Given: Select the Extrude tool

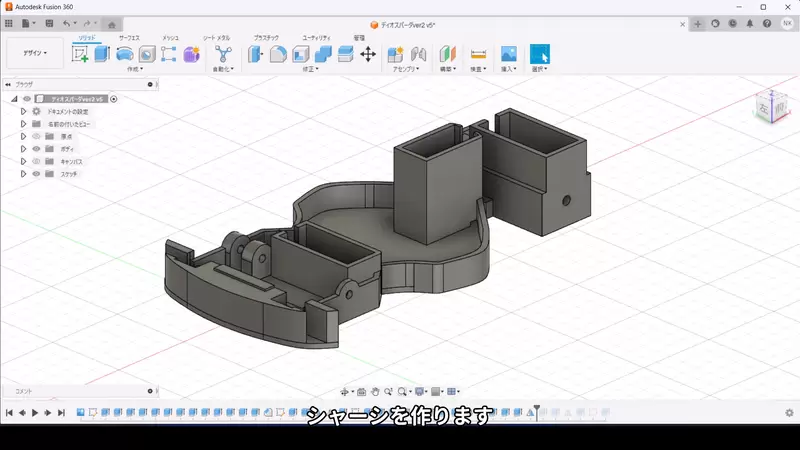Looking at the screenshot, I should 102,54.
